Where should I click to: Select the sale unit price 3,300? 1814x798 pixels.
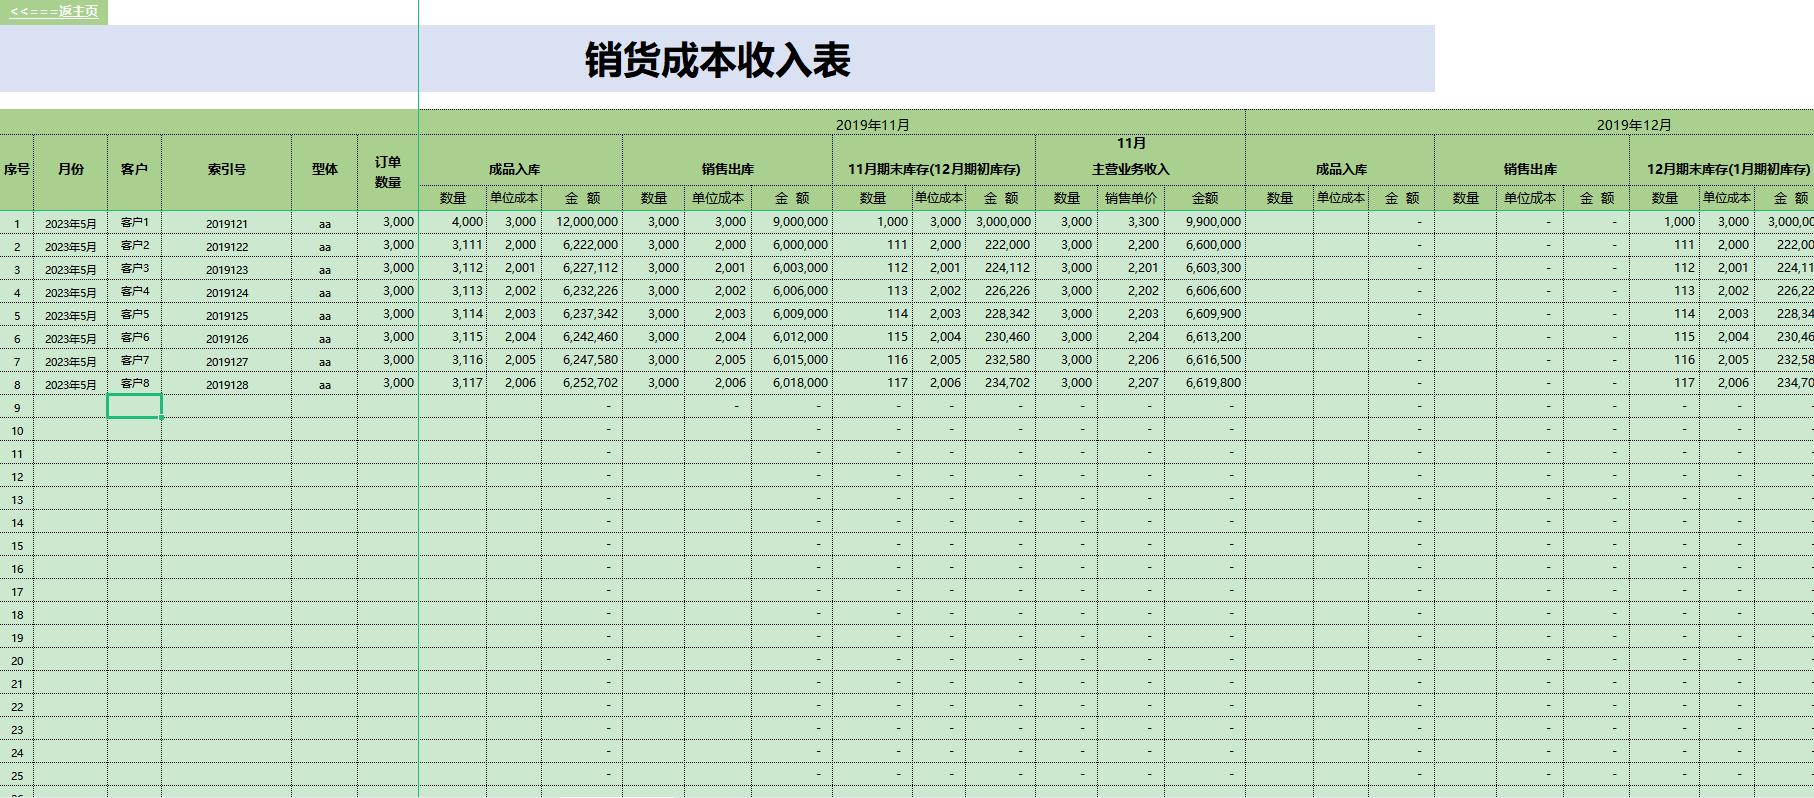[1131, 222]
